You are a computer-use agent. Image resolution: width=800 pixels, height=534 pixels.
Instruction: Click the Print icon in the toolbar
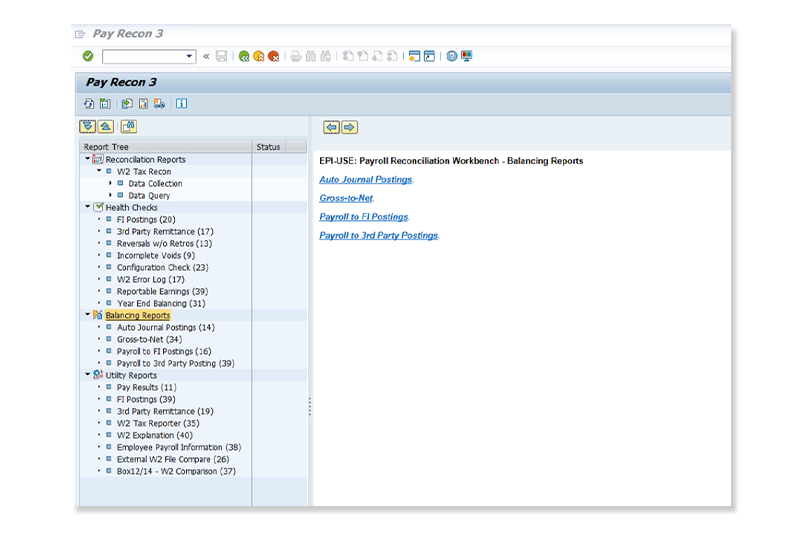coord(296,56)
